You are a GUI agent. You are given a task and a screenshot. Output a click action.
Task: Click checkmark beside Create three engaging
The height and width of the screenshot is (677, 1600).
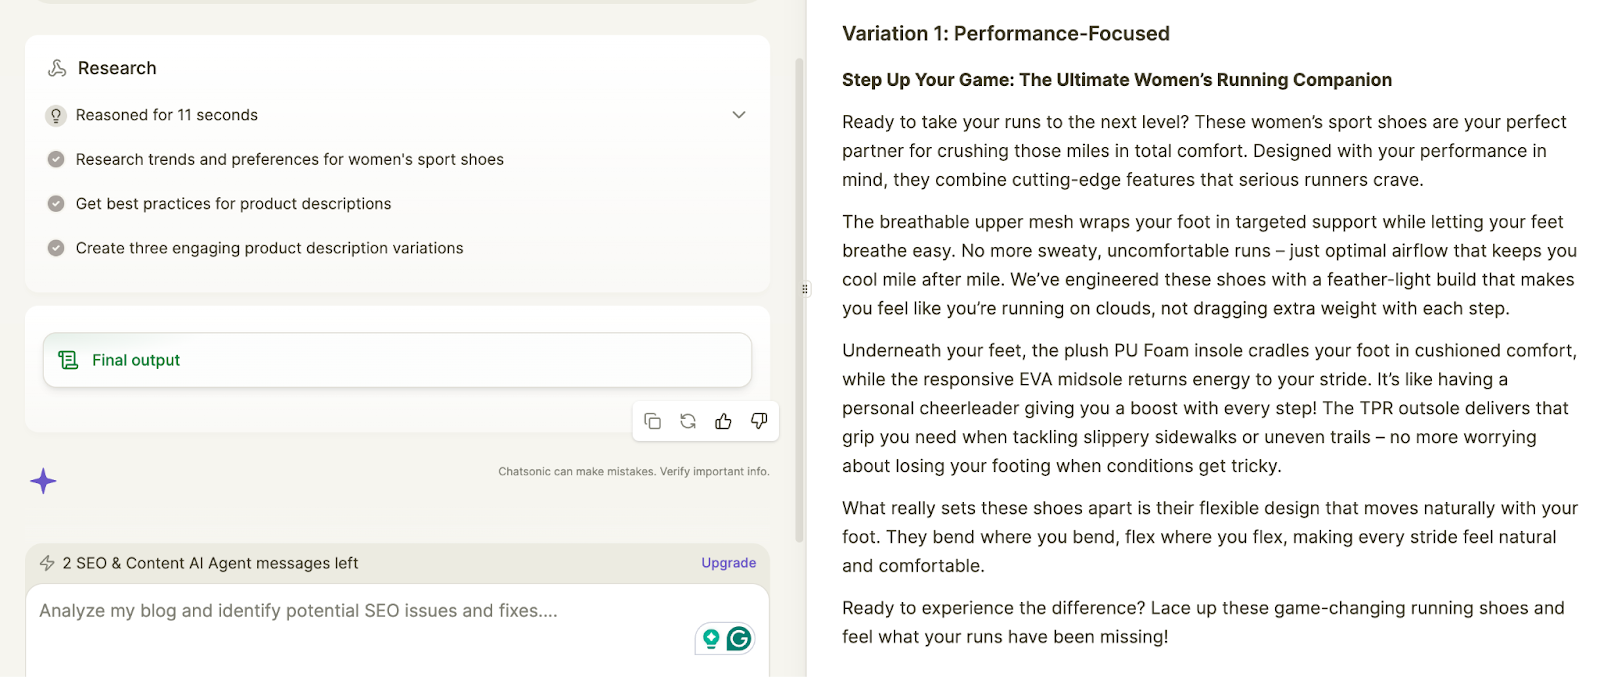56,248
